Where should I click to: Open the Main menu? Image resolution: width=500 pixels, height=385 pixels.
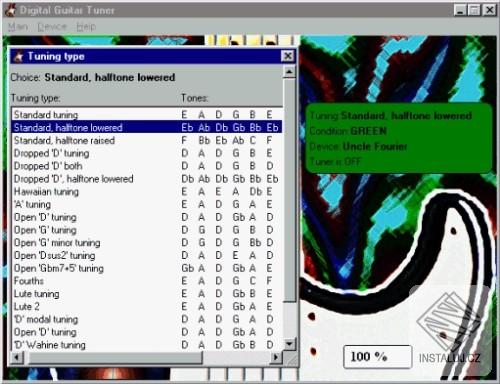[x=17, y=27]
